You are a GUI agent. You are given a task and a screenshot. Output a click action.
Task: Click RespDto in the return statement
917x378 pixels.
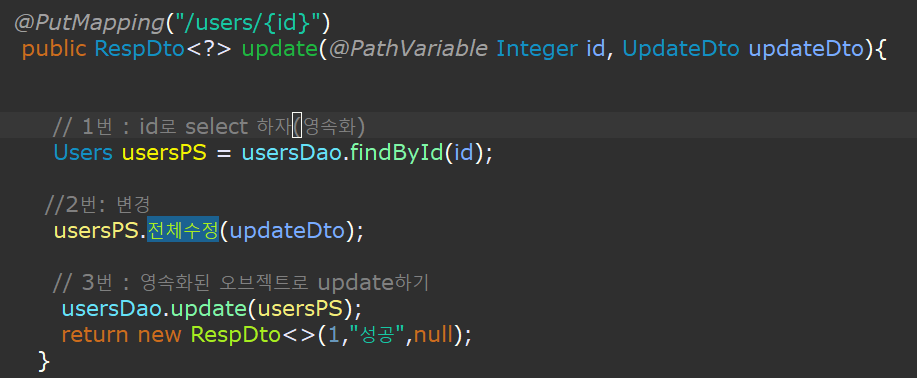(235, 335)
